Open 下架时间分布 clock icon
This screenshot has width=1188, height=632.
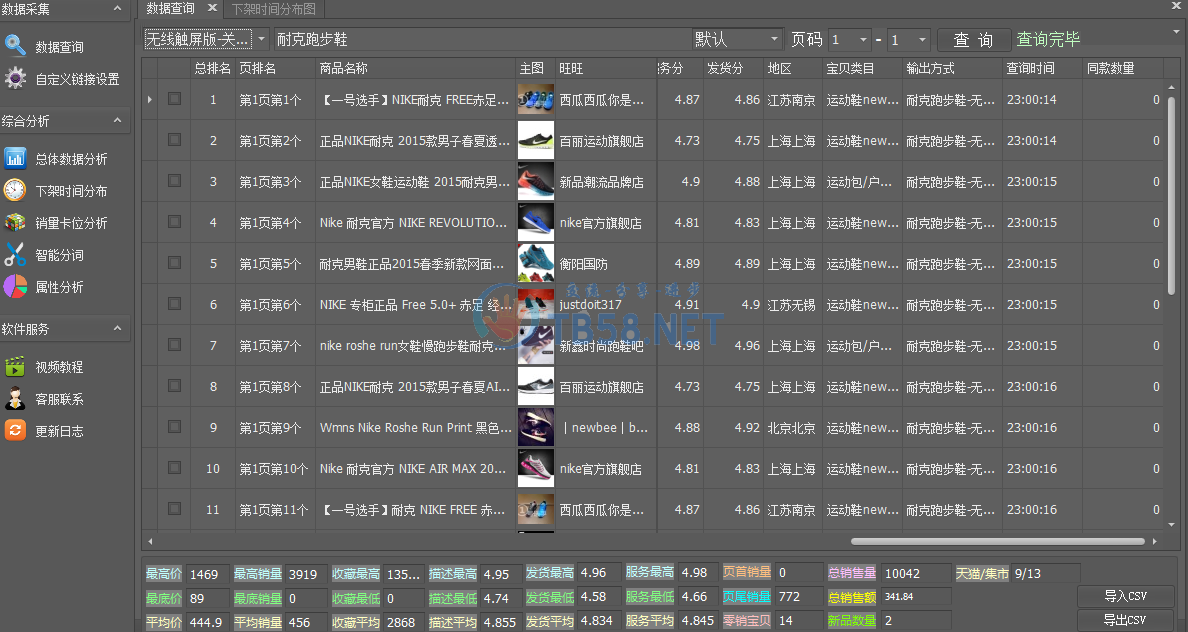pos(15,190)
